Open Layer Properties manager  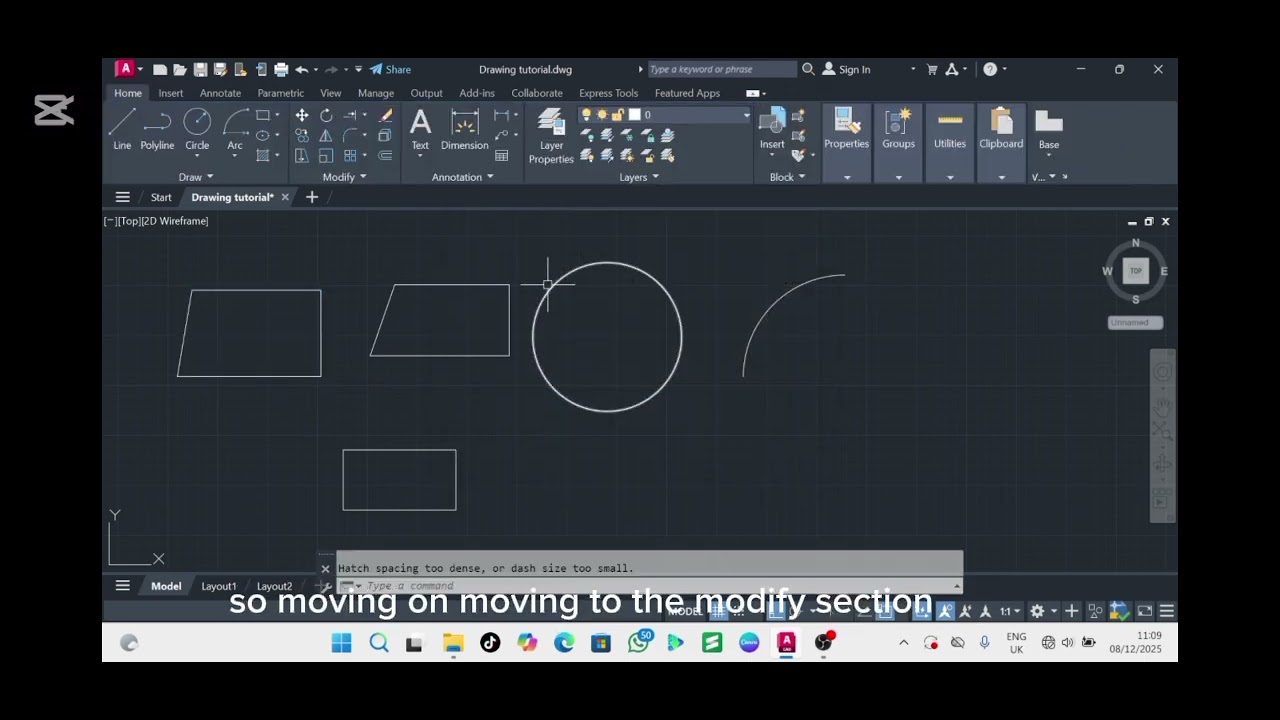(551, 136)
